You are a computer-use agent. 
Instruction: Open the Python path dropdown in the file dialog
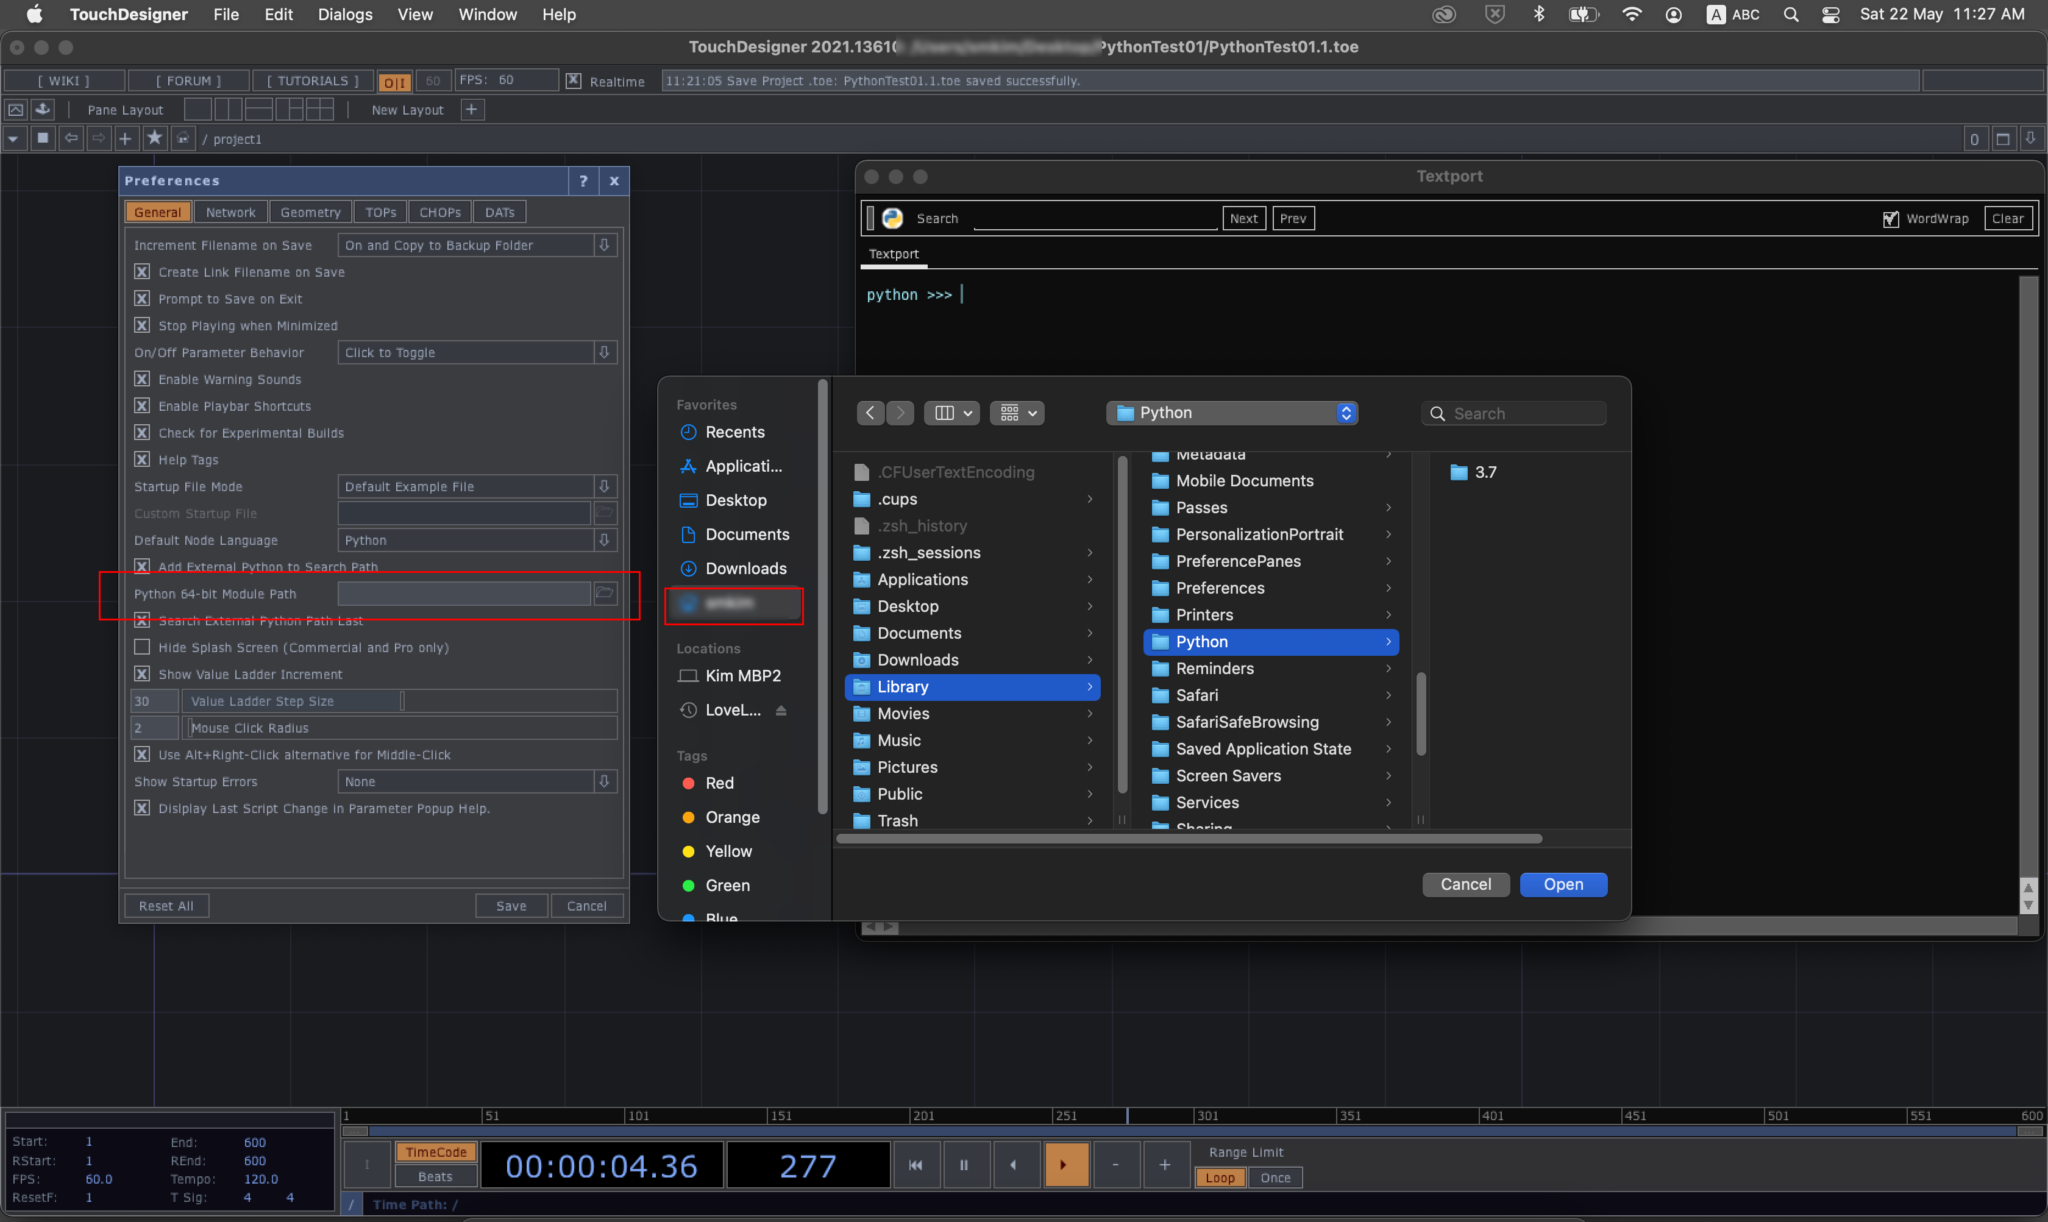pyautogui.click(x=1346, y=413)
